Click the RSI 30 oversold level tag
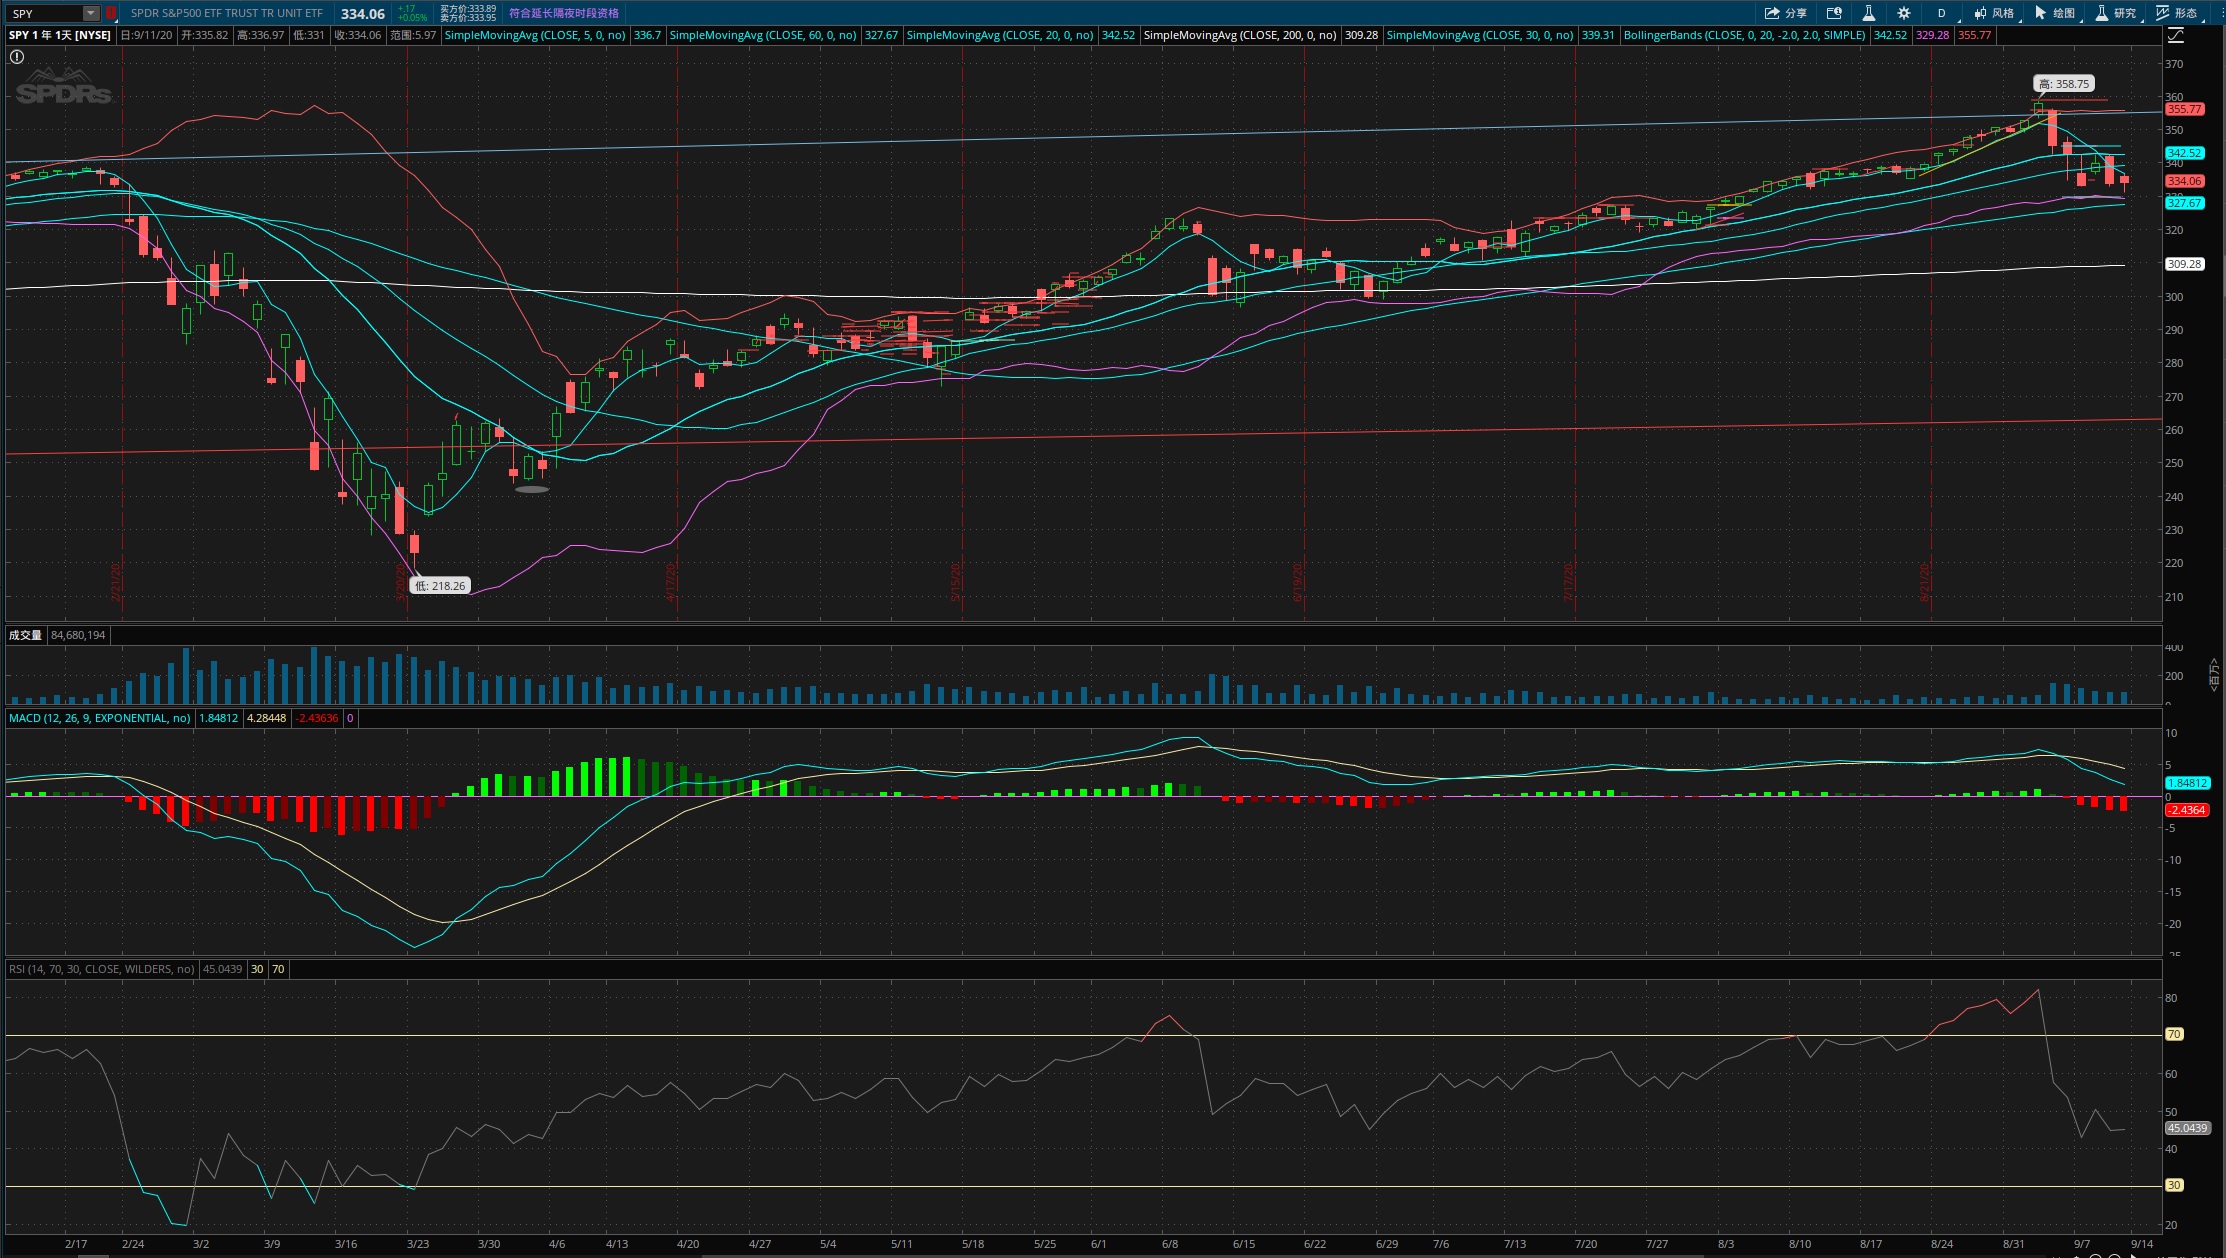Screen dimensions: 2226x1258 (x=2174, y=1185)
